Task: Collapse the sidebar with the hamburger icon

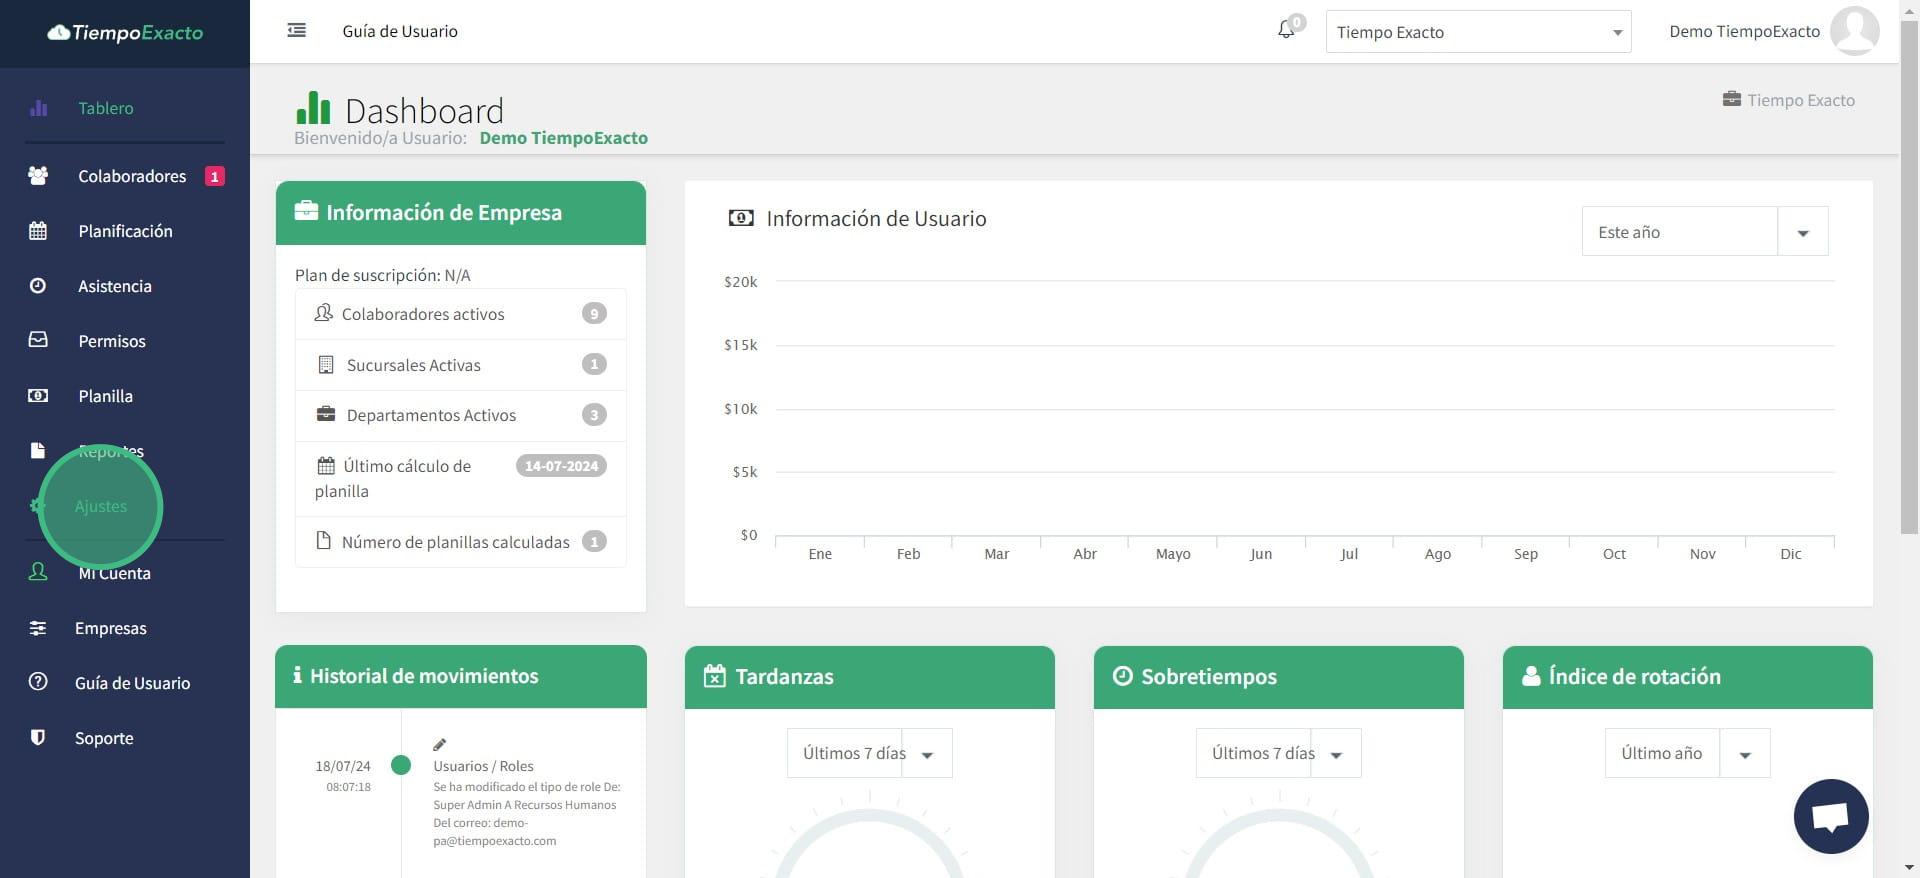Action: tap(296, 31)
